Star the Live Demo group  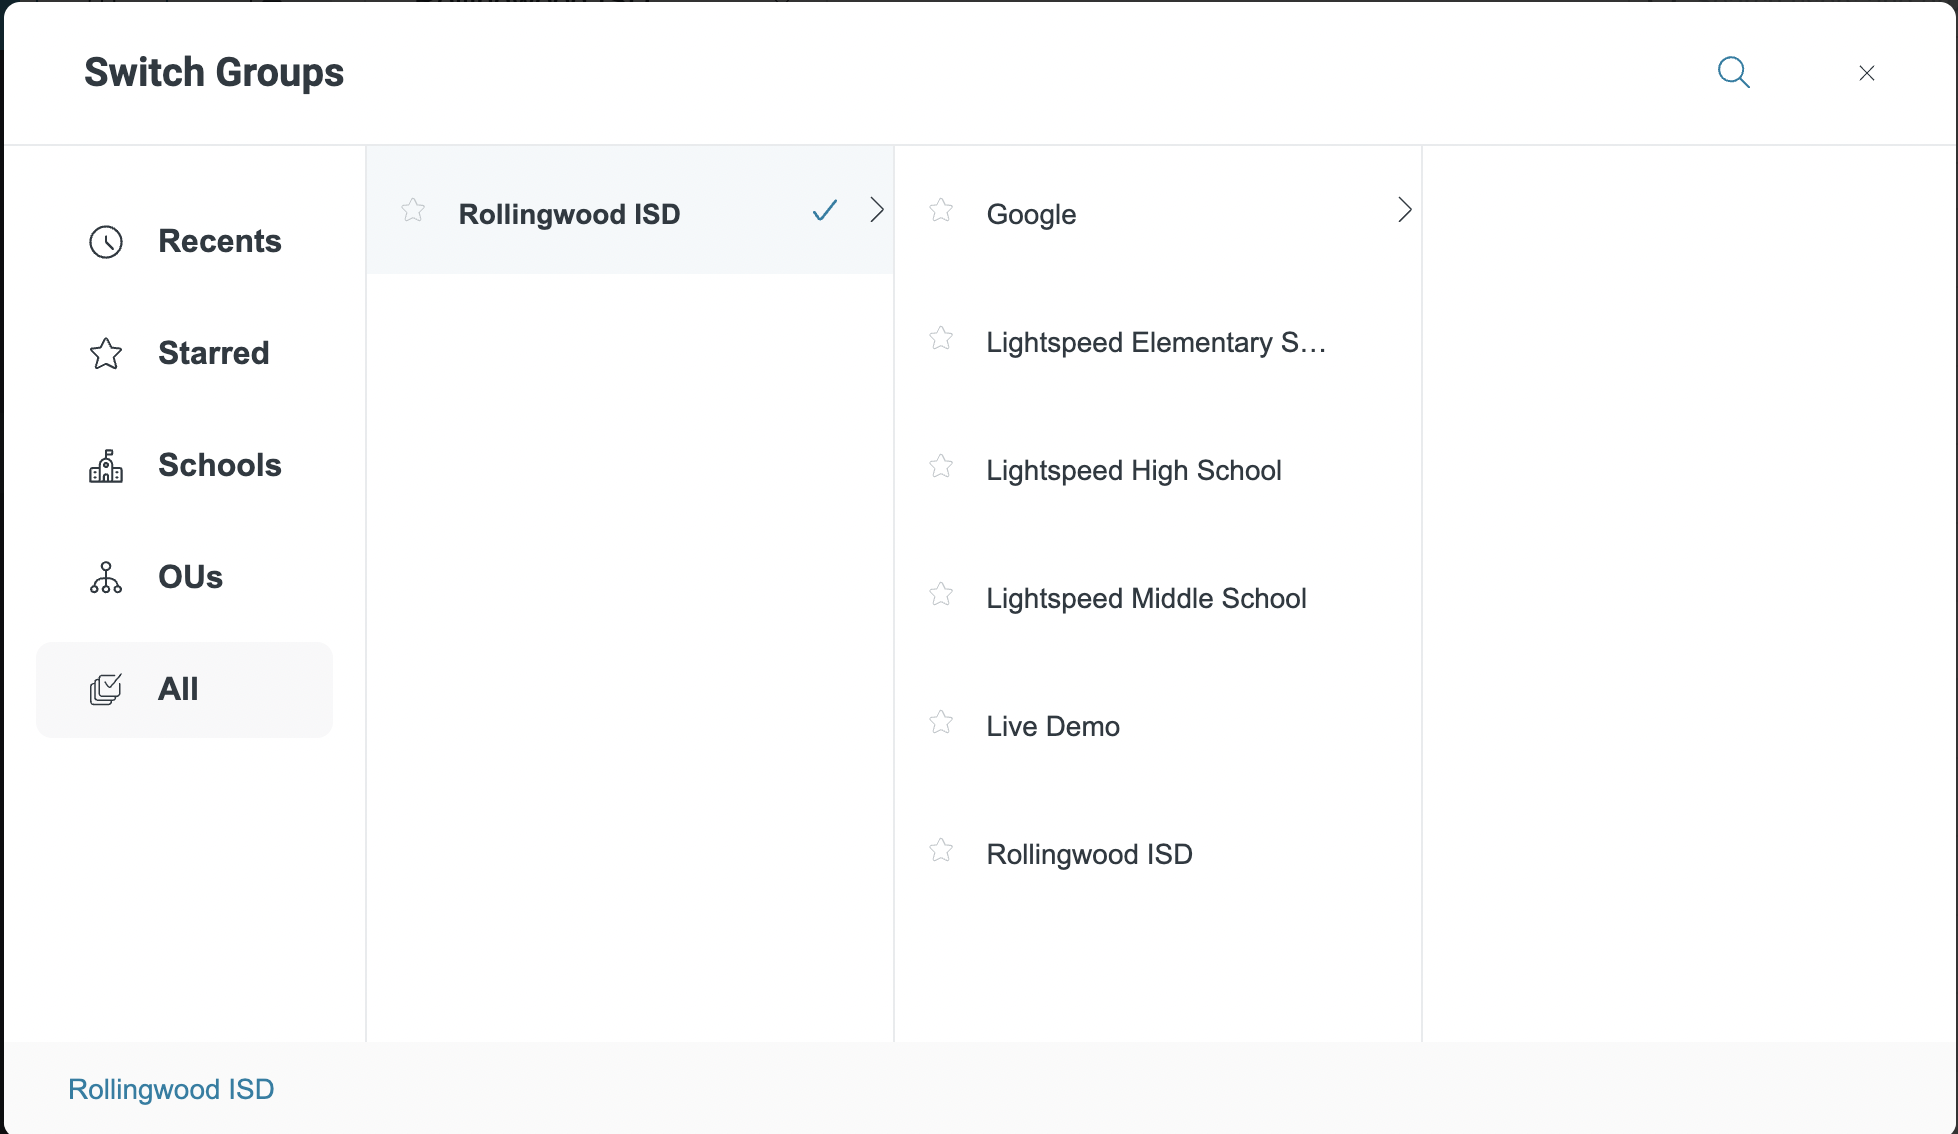941,722
